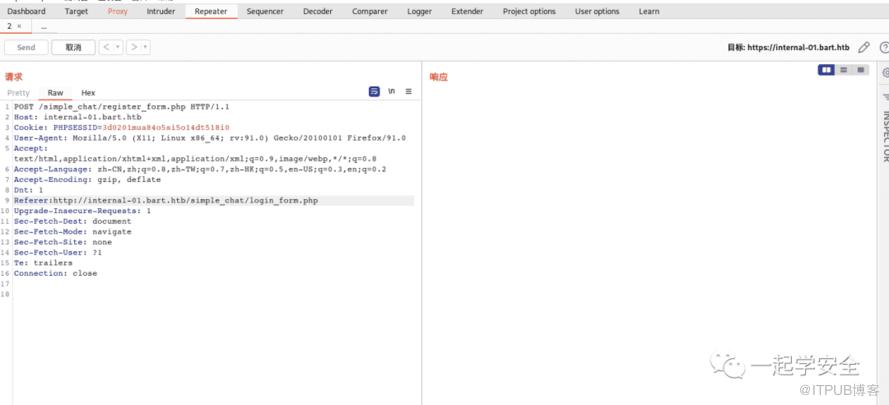
Task: Click the edit target pencil icon
Action: 864,47
